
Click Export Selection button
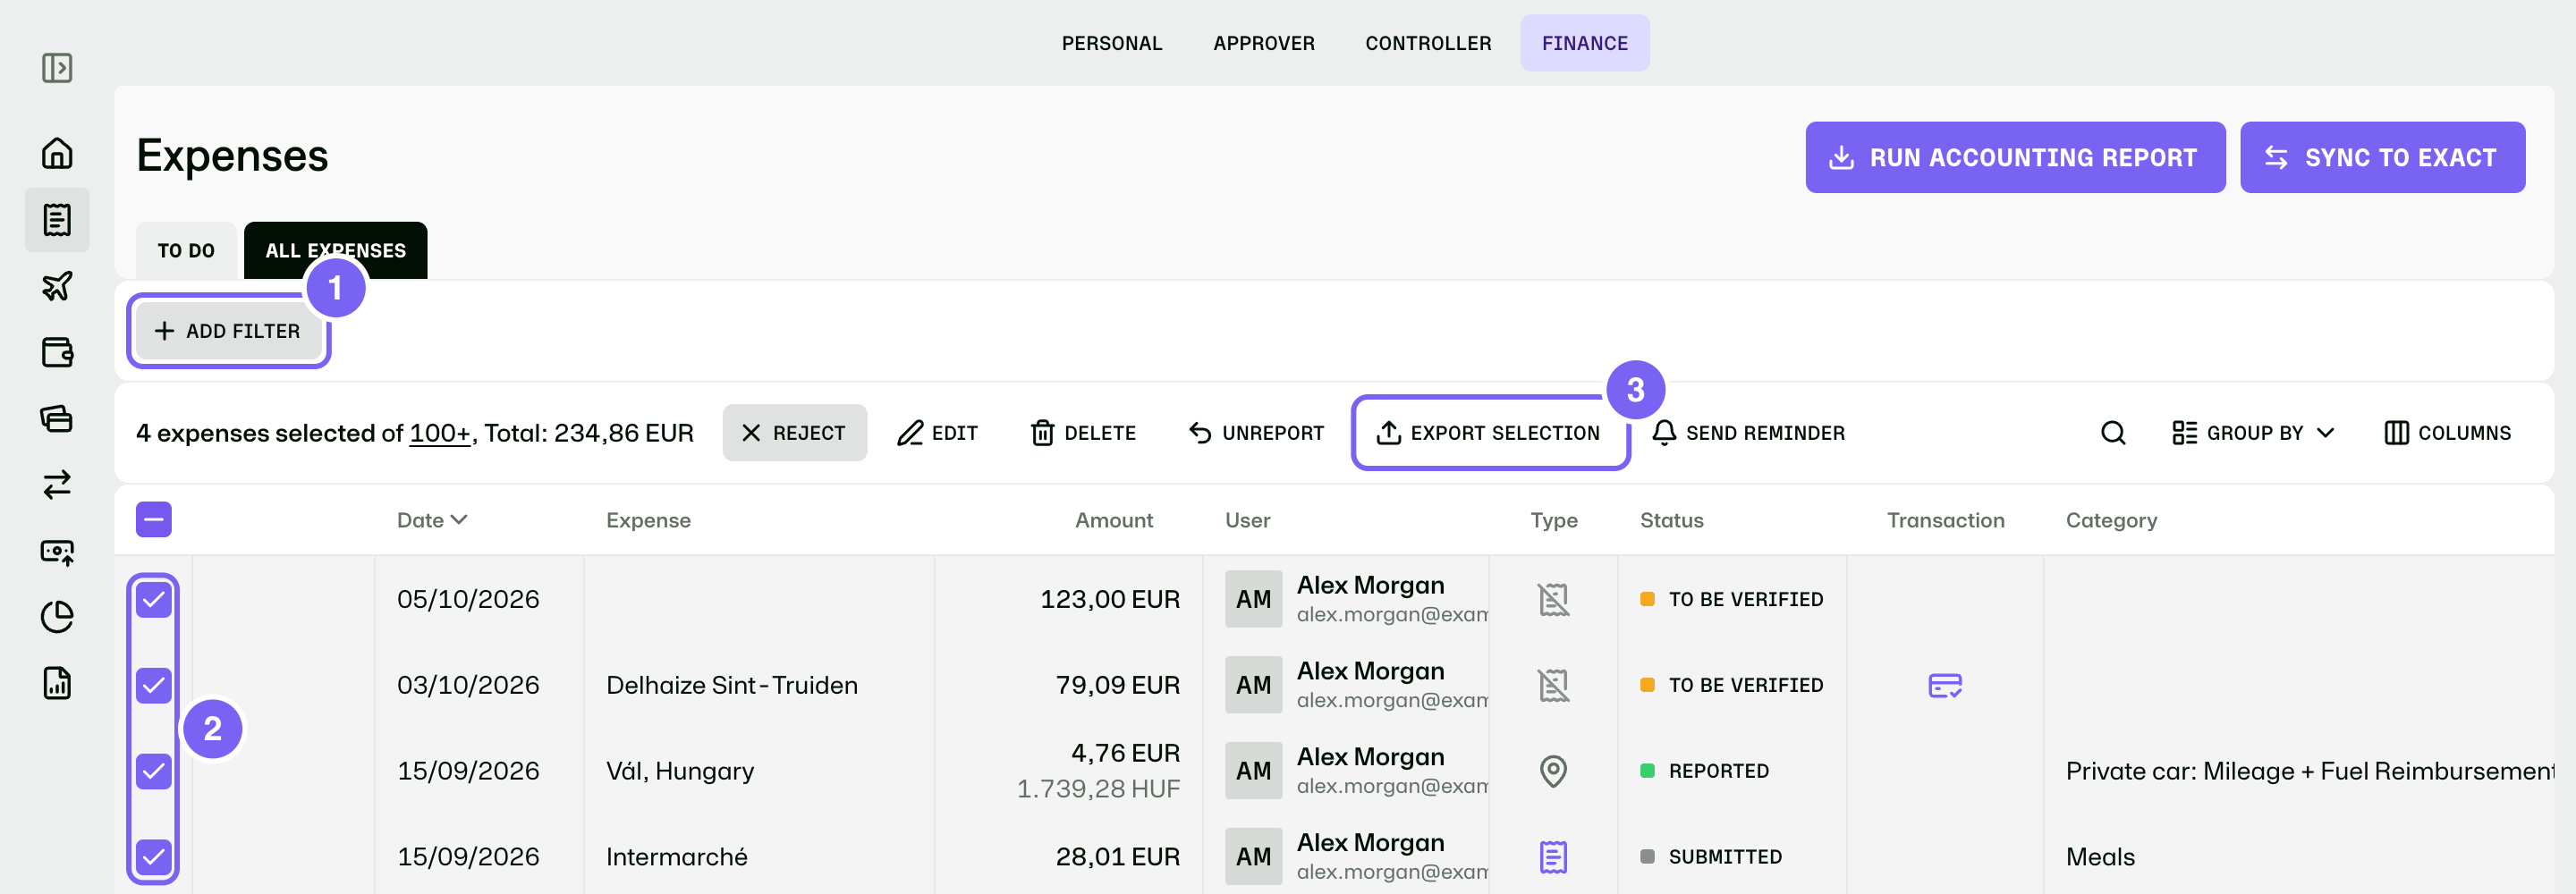coord(1489,433)
